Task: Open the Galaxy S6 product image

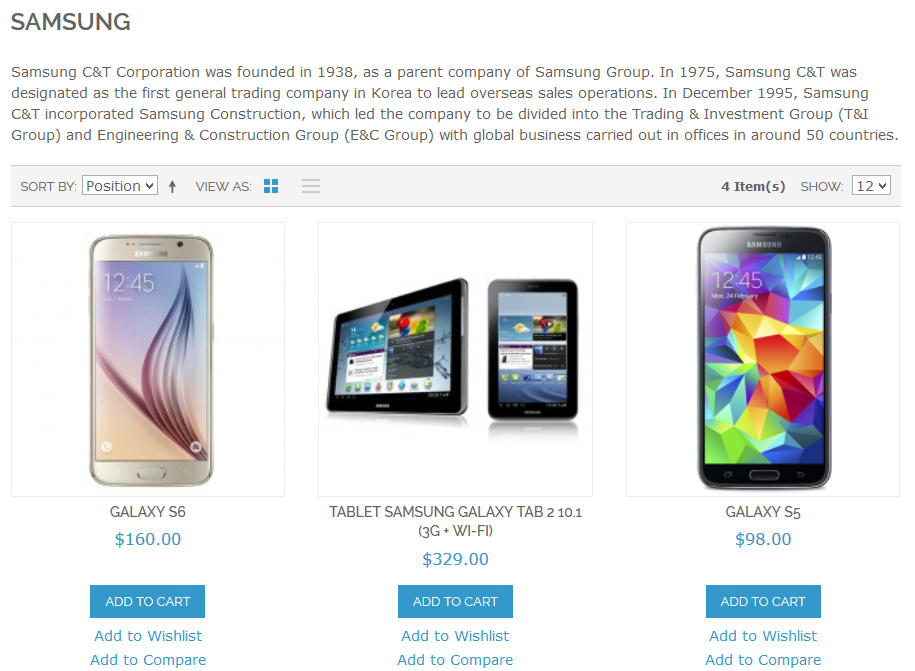Action: 148,359
